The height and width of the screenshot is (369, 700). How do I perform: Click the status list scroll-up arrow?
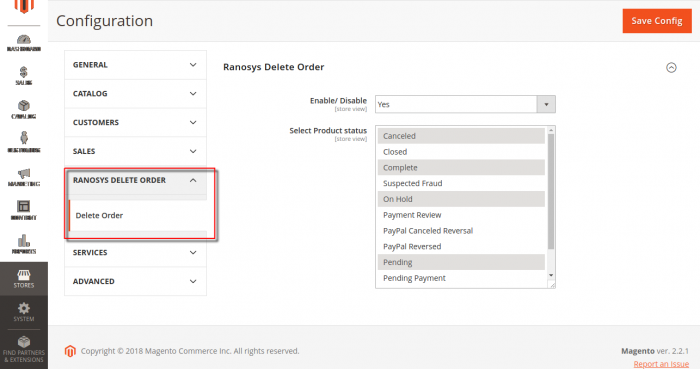point(551,130)
